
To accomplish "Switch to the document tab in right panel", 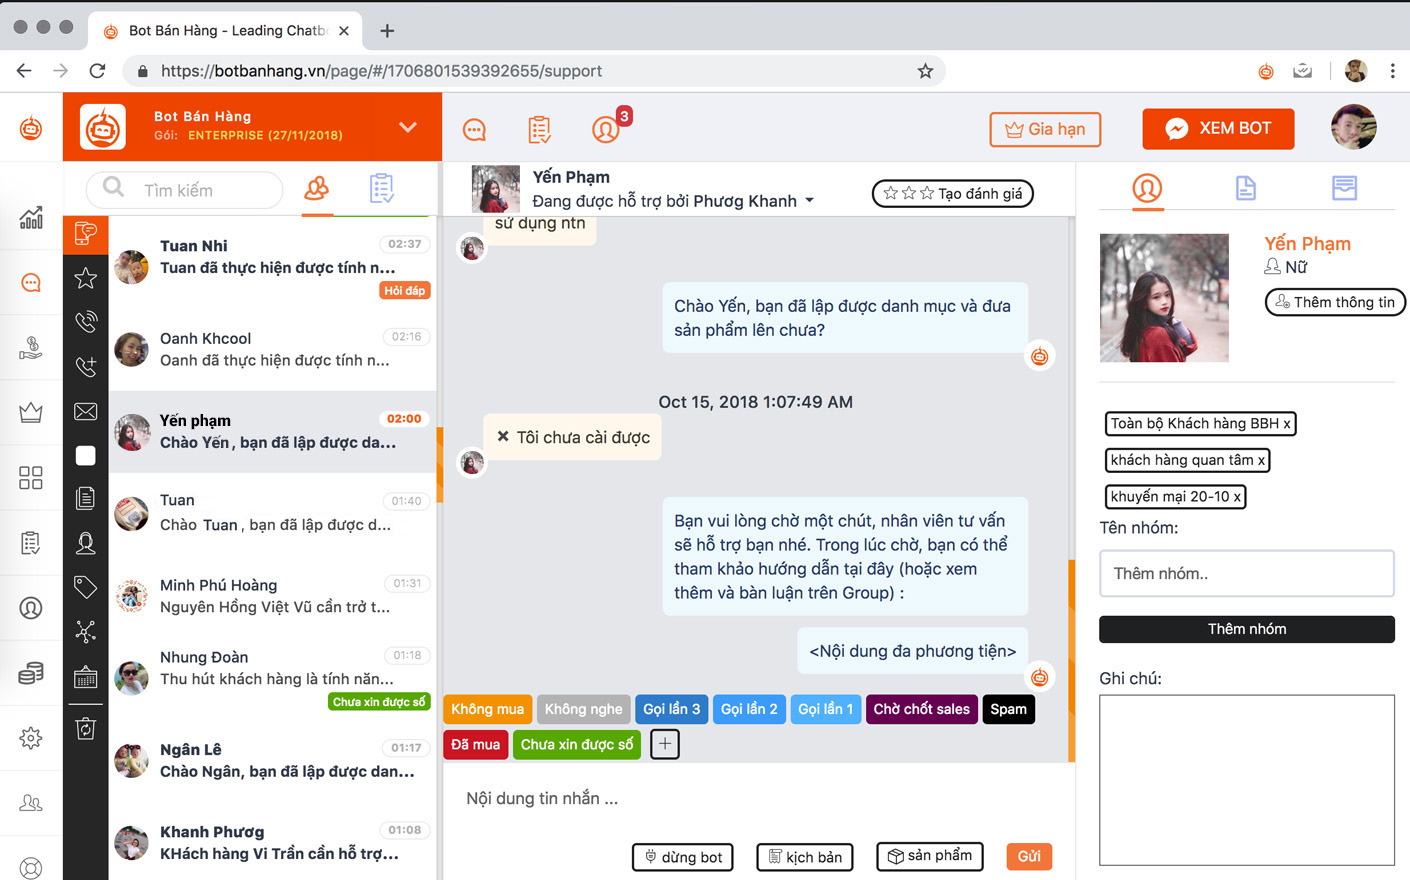I will 1245,188.
